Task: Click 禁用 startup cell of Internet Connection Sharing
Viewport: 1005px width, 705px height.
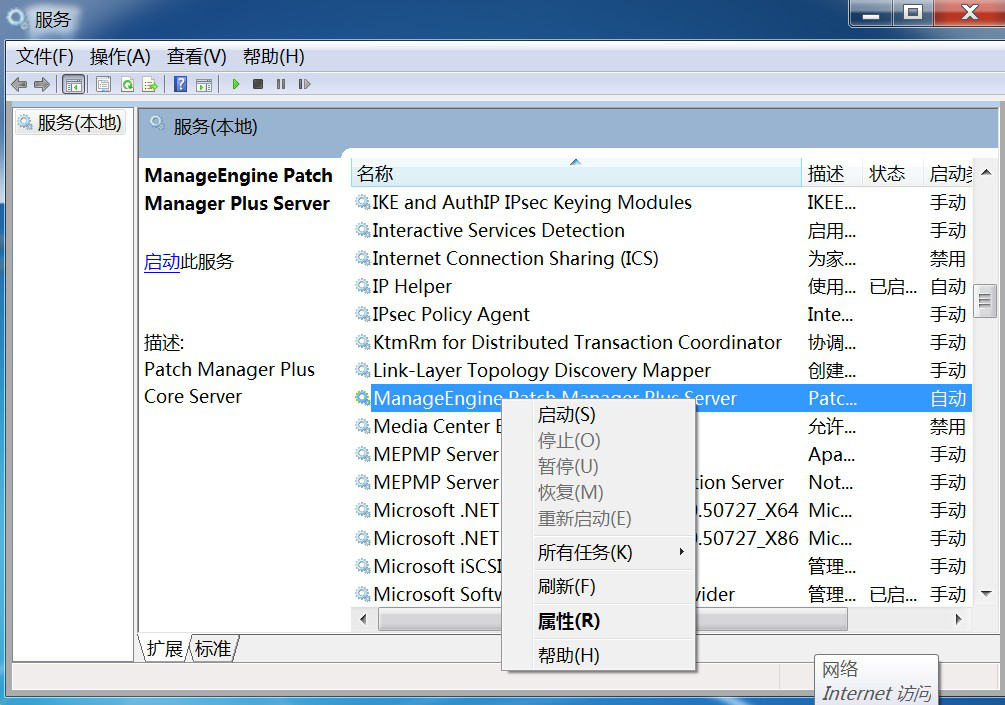Action: tap(948, 258)
